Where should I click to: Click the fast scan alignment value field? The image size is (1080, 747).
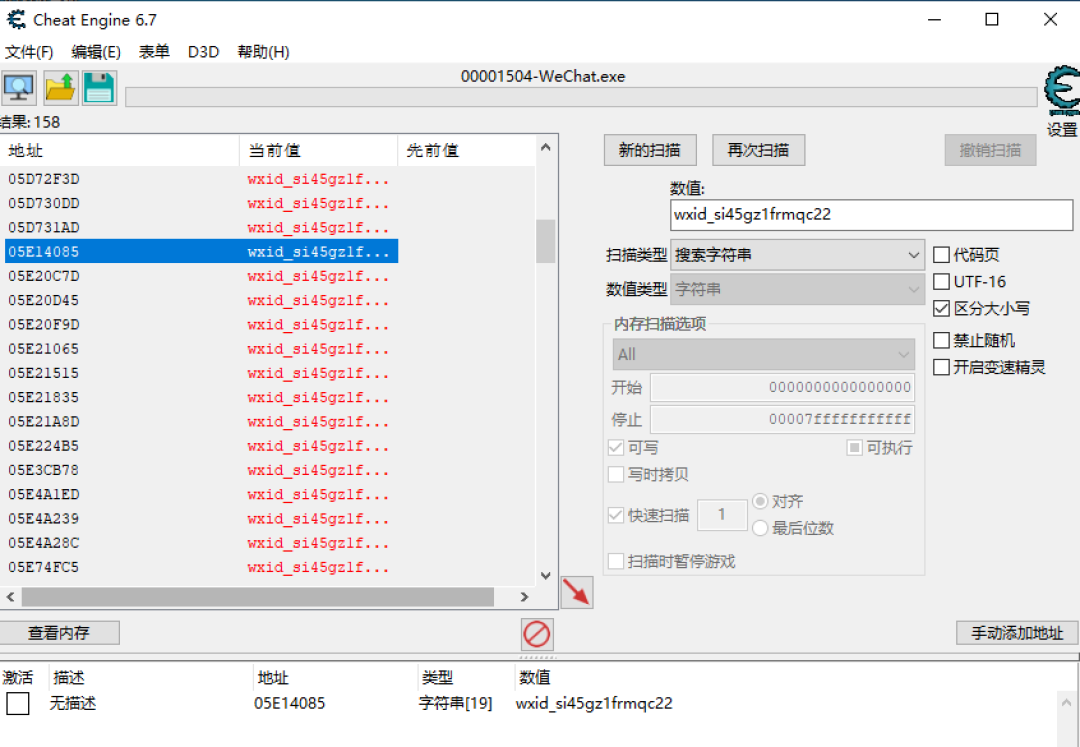[x=722, y=515]
